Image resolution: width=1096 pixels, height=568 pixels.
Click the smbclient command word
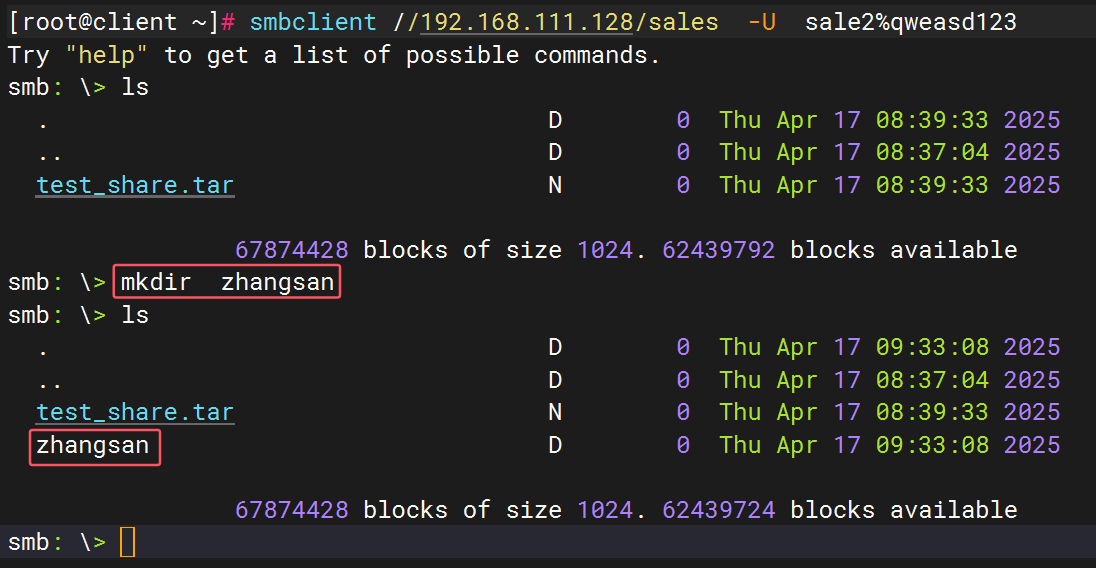(313, 22)
